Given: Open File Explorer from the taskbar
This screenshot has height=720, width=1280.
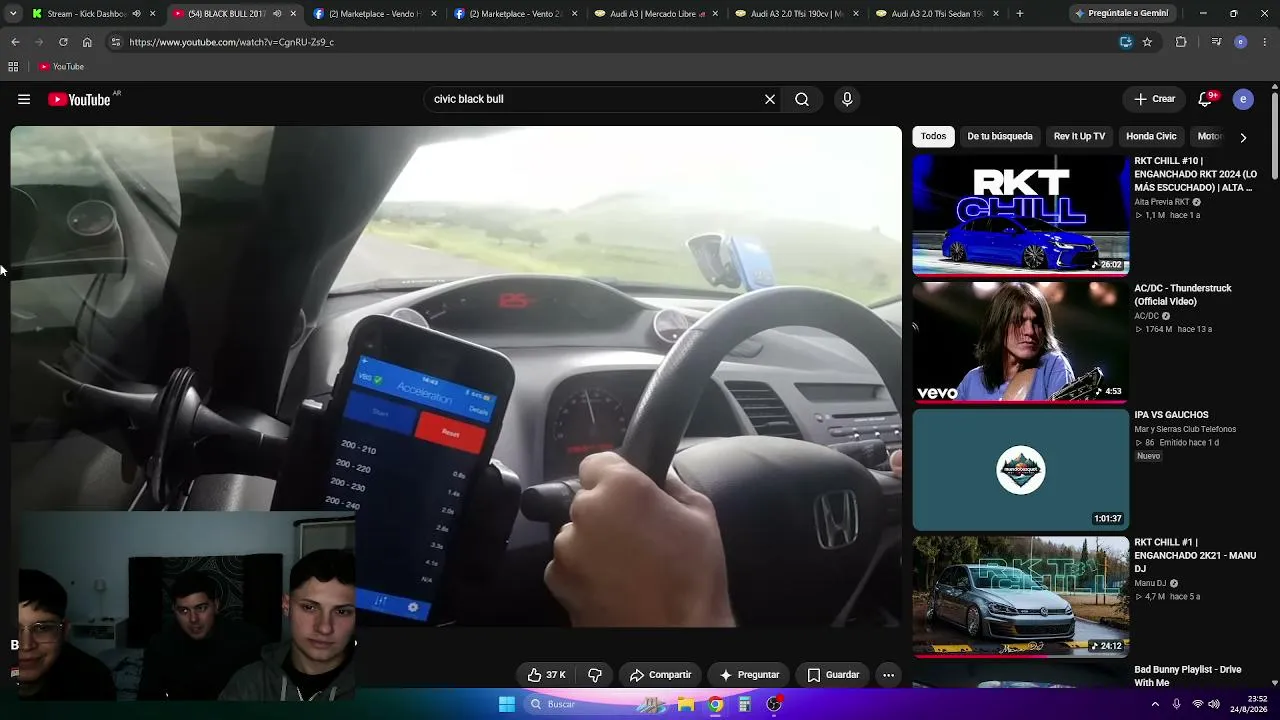Looking at the screenshot, I should click(686, 704).
